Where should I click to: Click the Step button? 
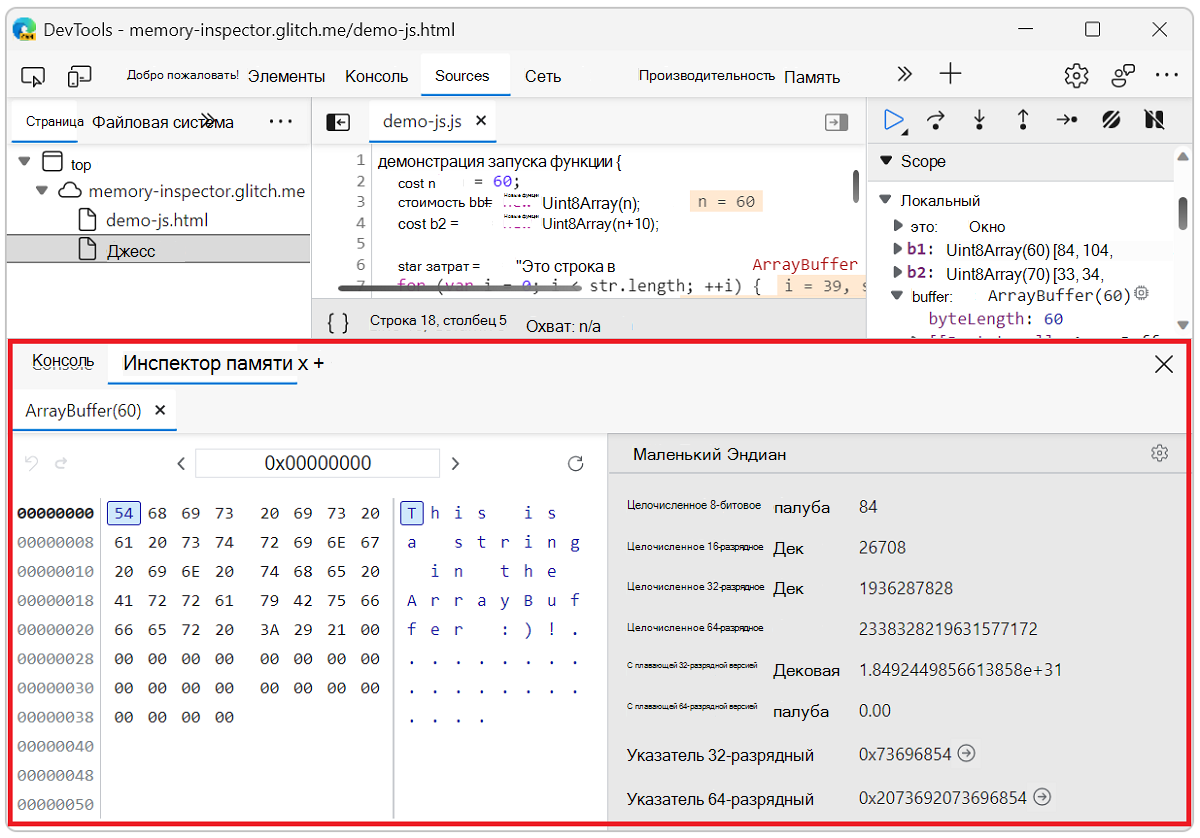click(1067, 120)
